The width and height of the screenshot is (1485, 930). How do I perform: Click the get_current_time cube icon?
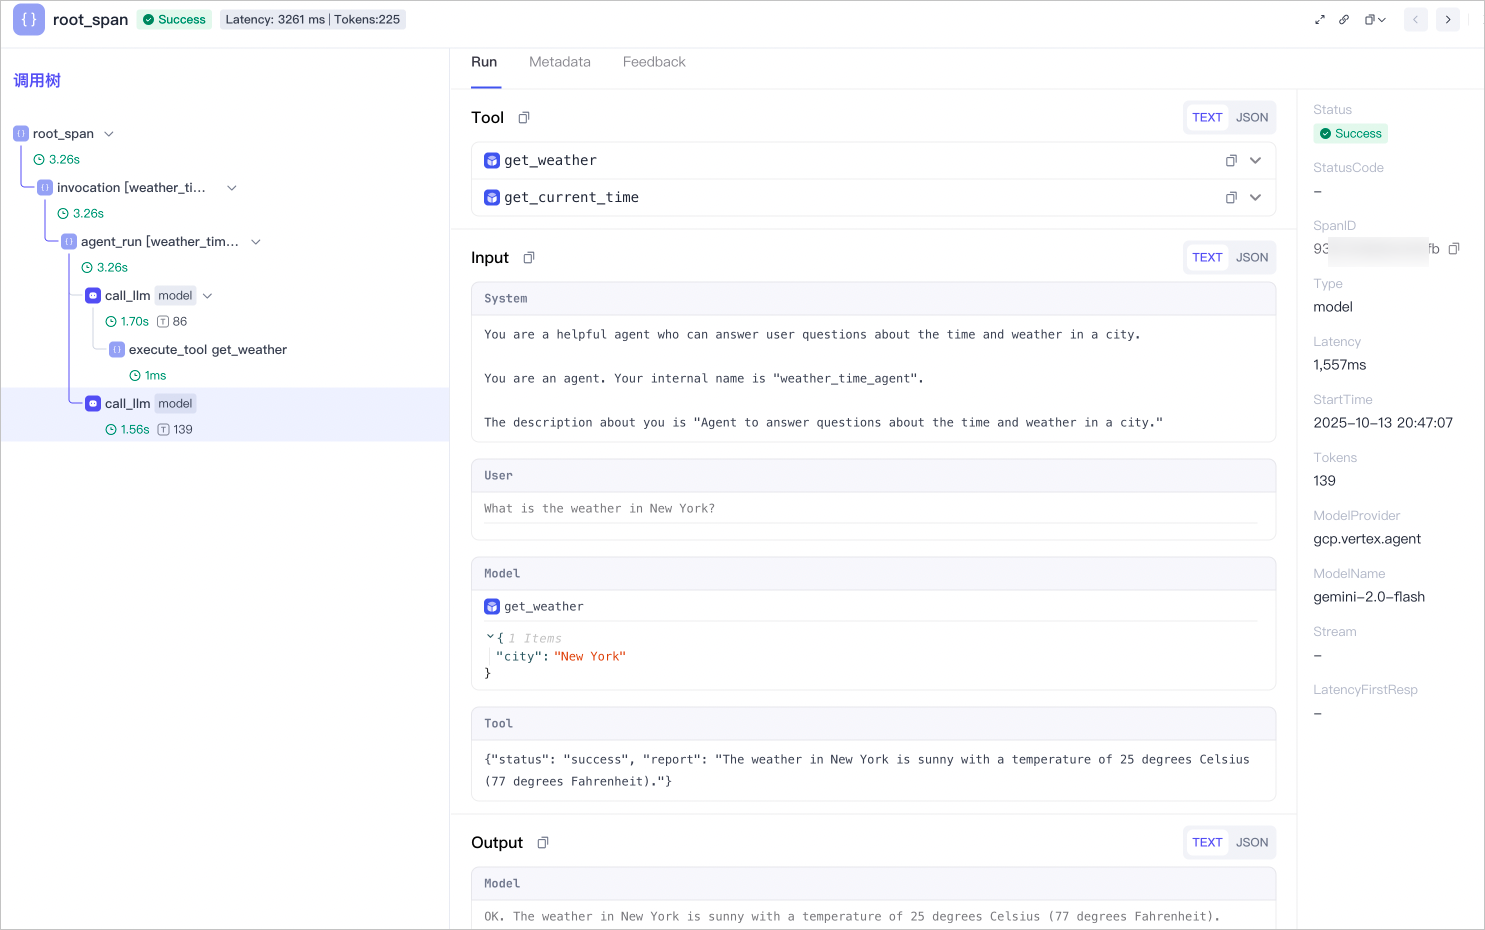tap(492, 198)
